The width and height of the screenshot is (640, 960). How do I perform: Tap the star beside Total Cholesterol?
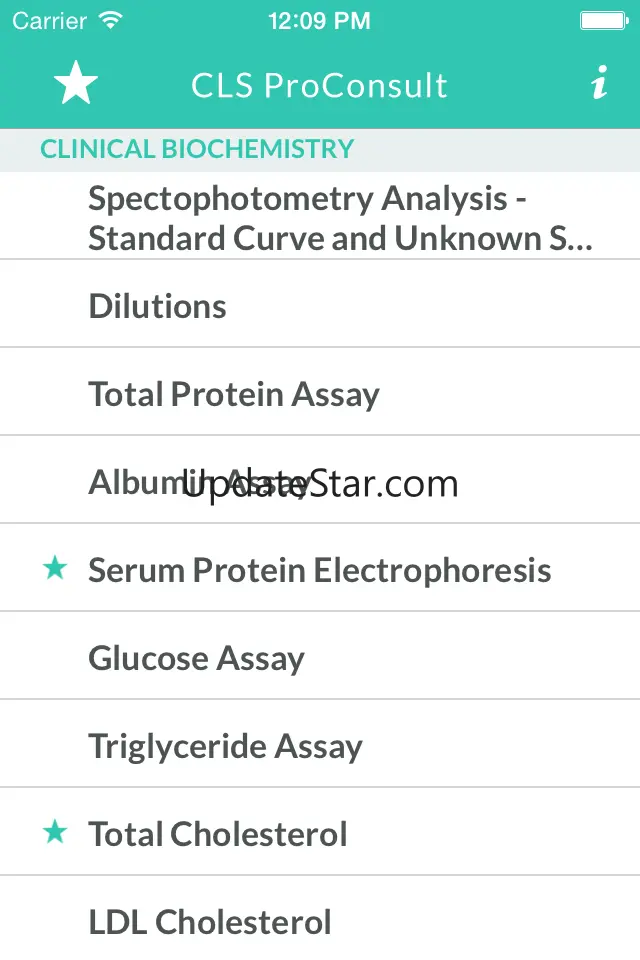(55, 832)
